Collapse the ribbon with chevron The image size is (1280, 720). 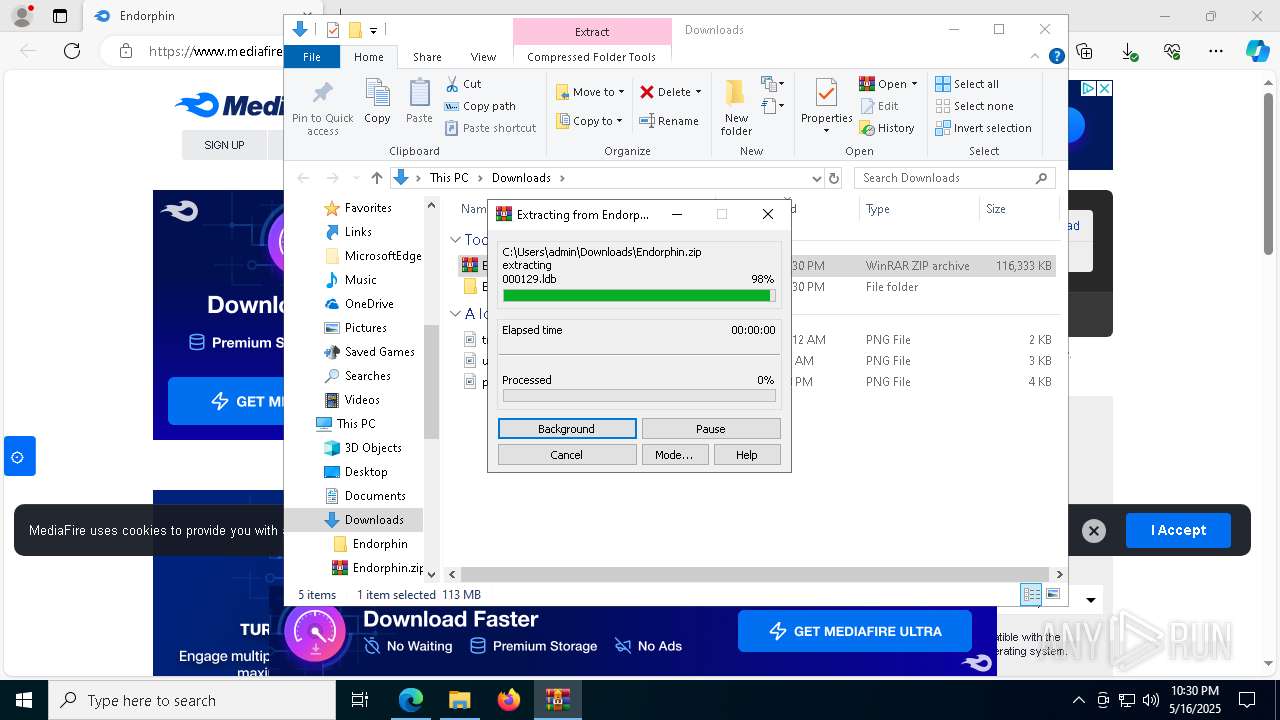click(1037, 57)
